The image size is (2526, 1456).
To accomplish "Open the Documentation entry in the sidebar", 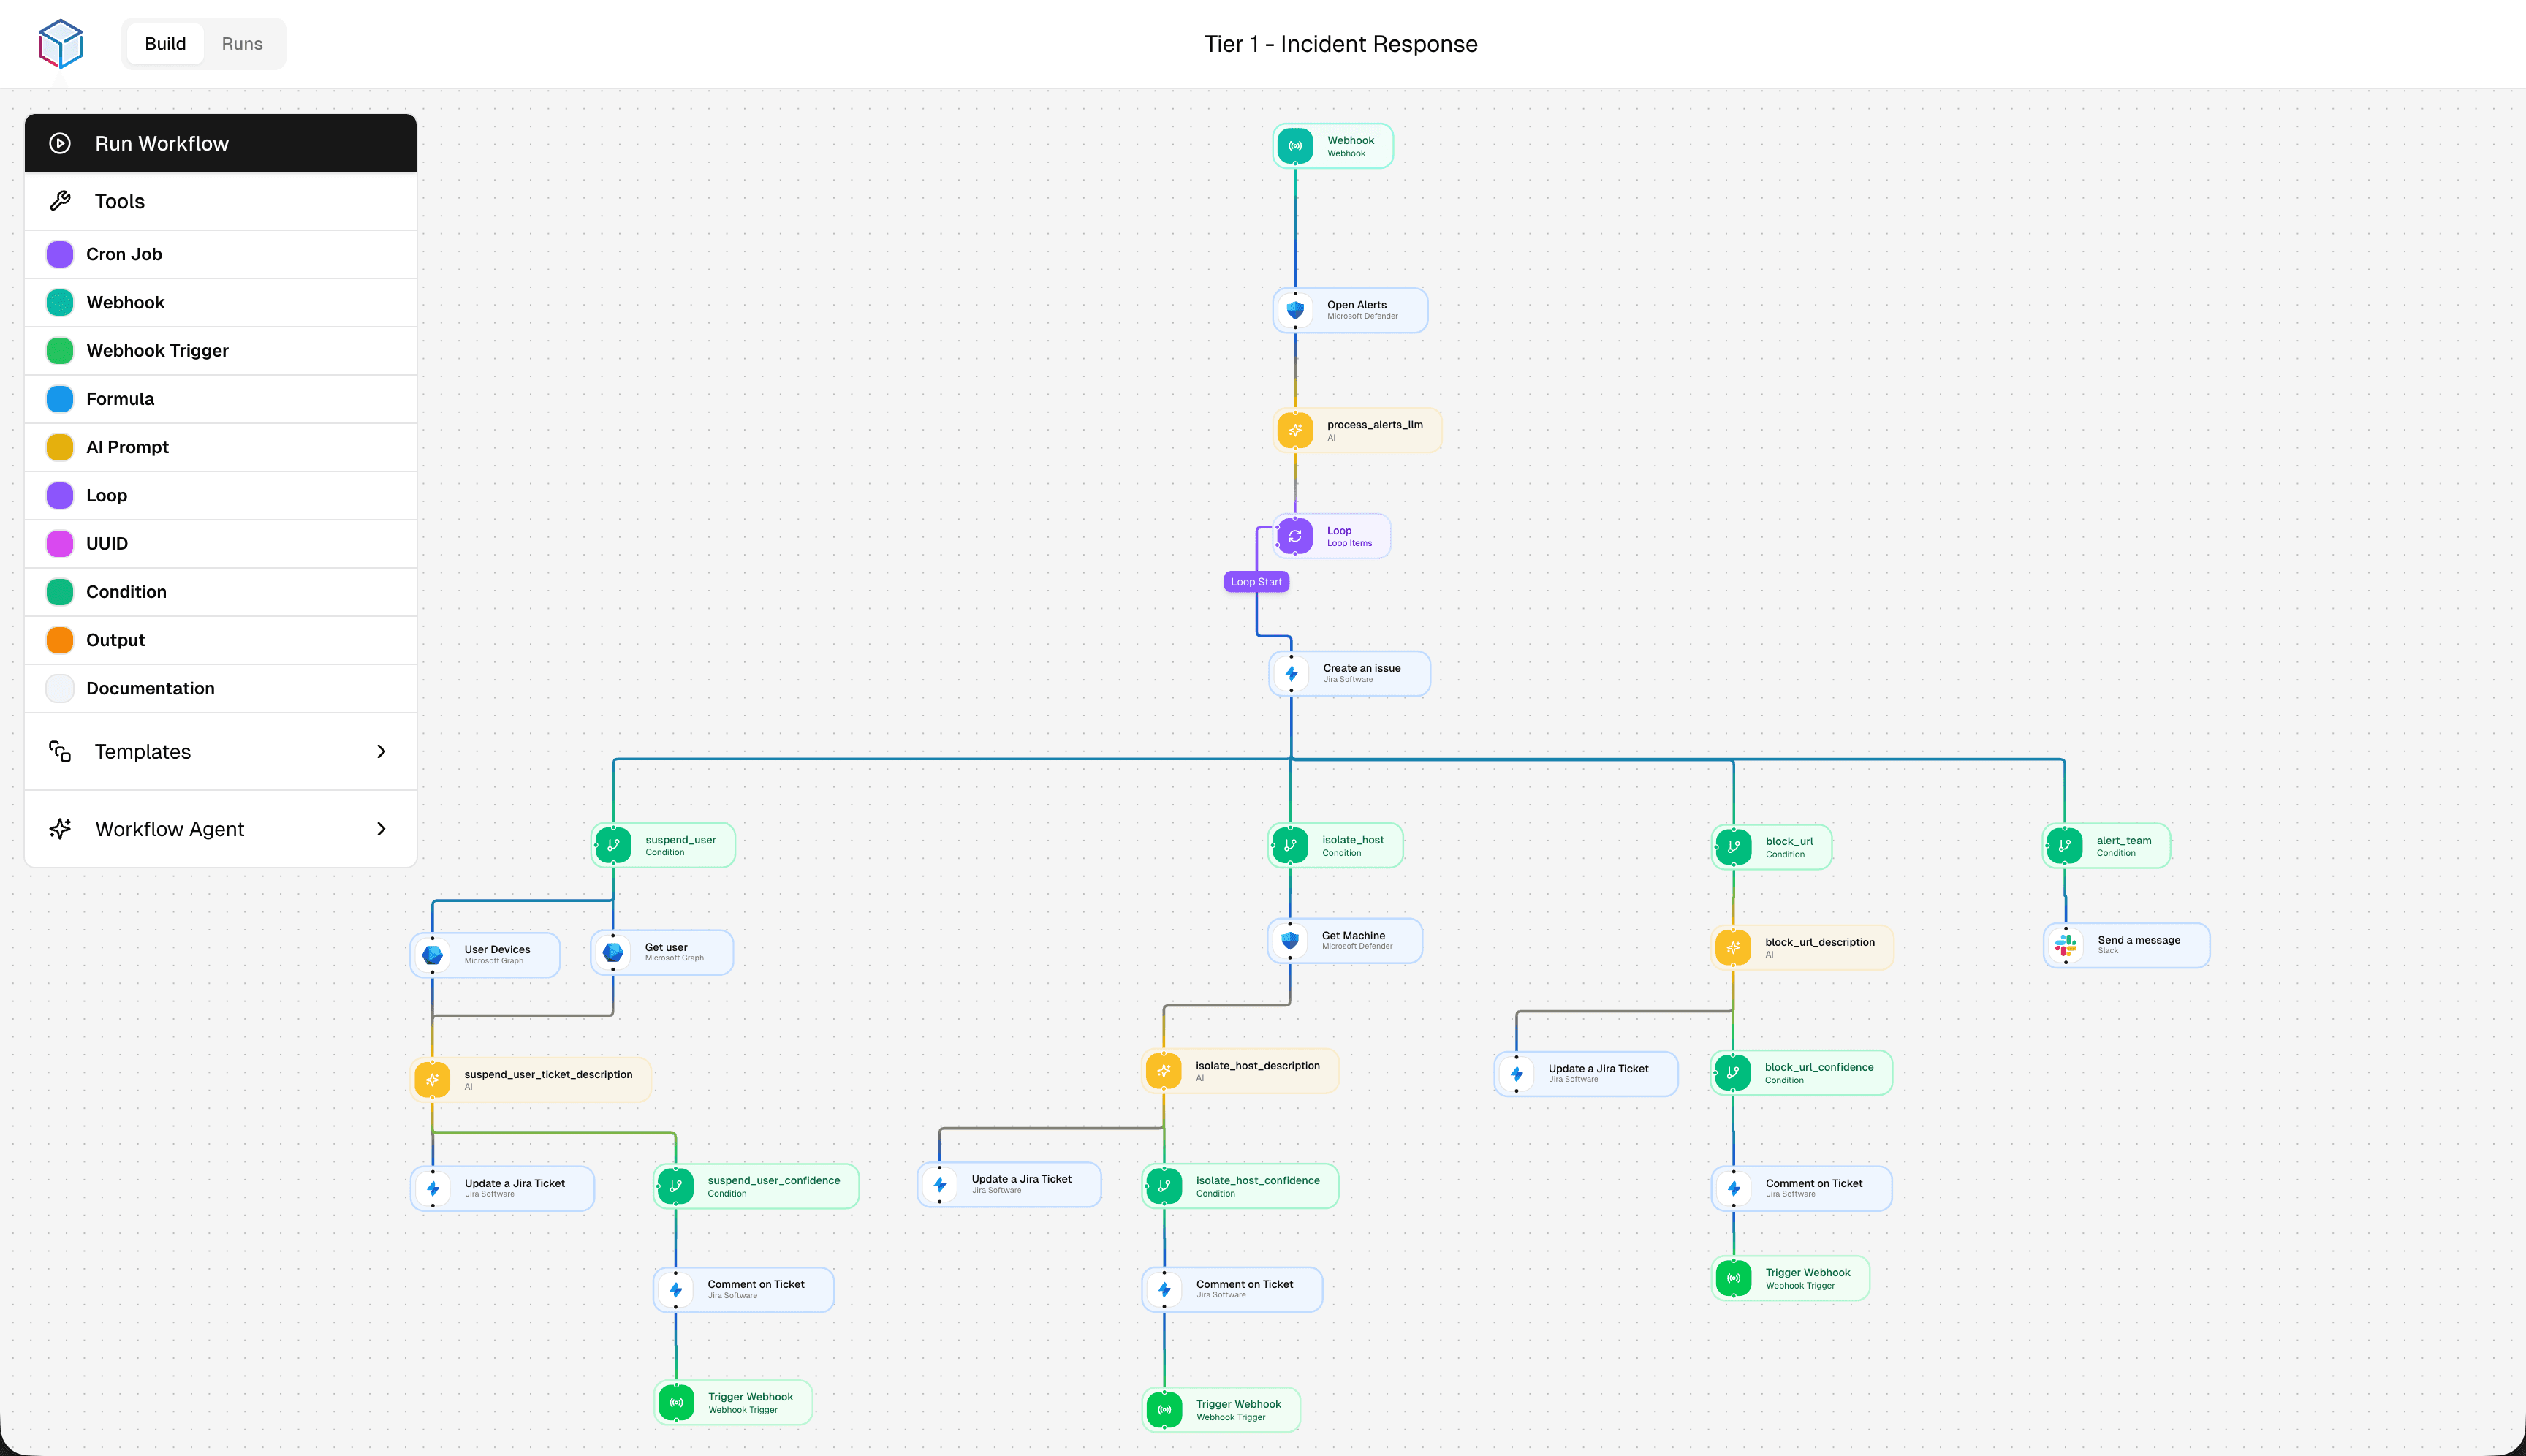I will point(150,688).
